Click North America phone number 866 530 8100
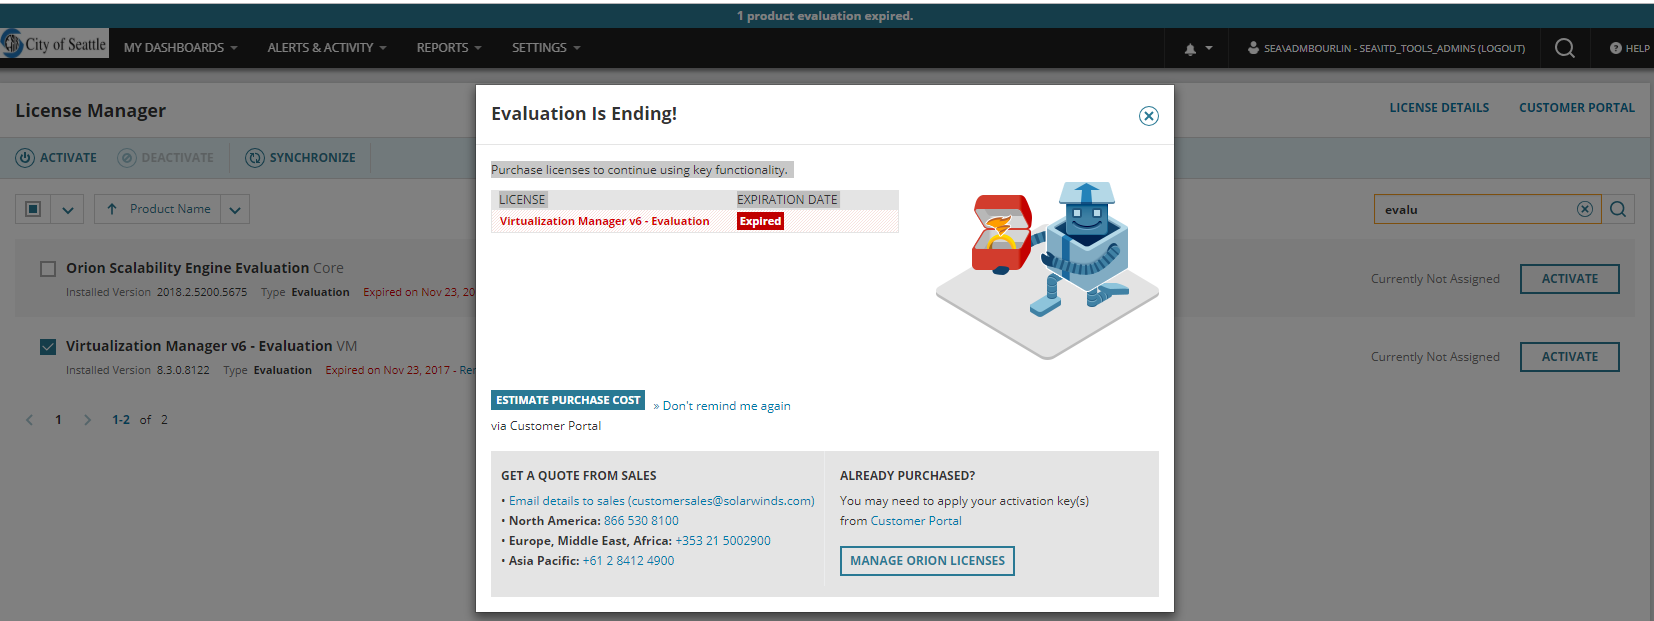1654x621 pixels. [x=641, y=521]
